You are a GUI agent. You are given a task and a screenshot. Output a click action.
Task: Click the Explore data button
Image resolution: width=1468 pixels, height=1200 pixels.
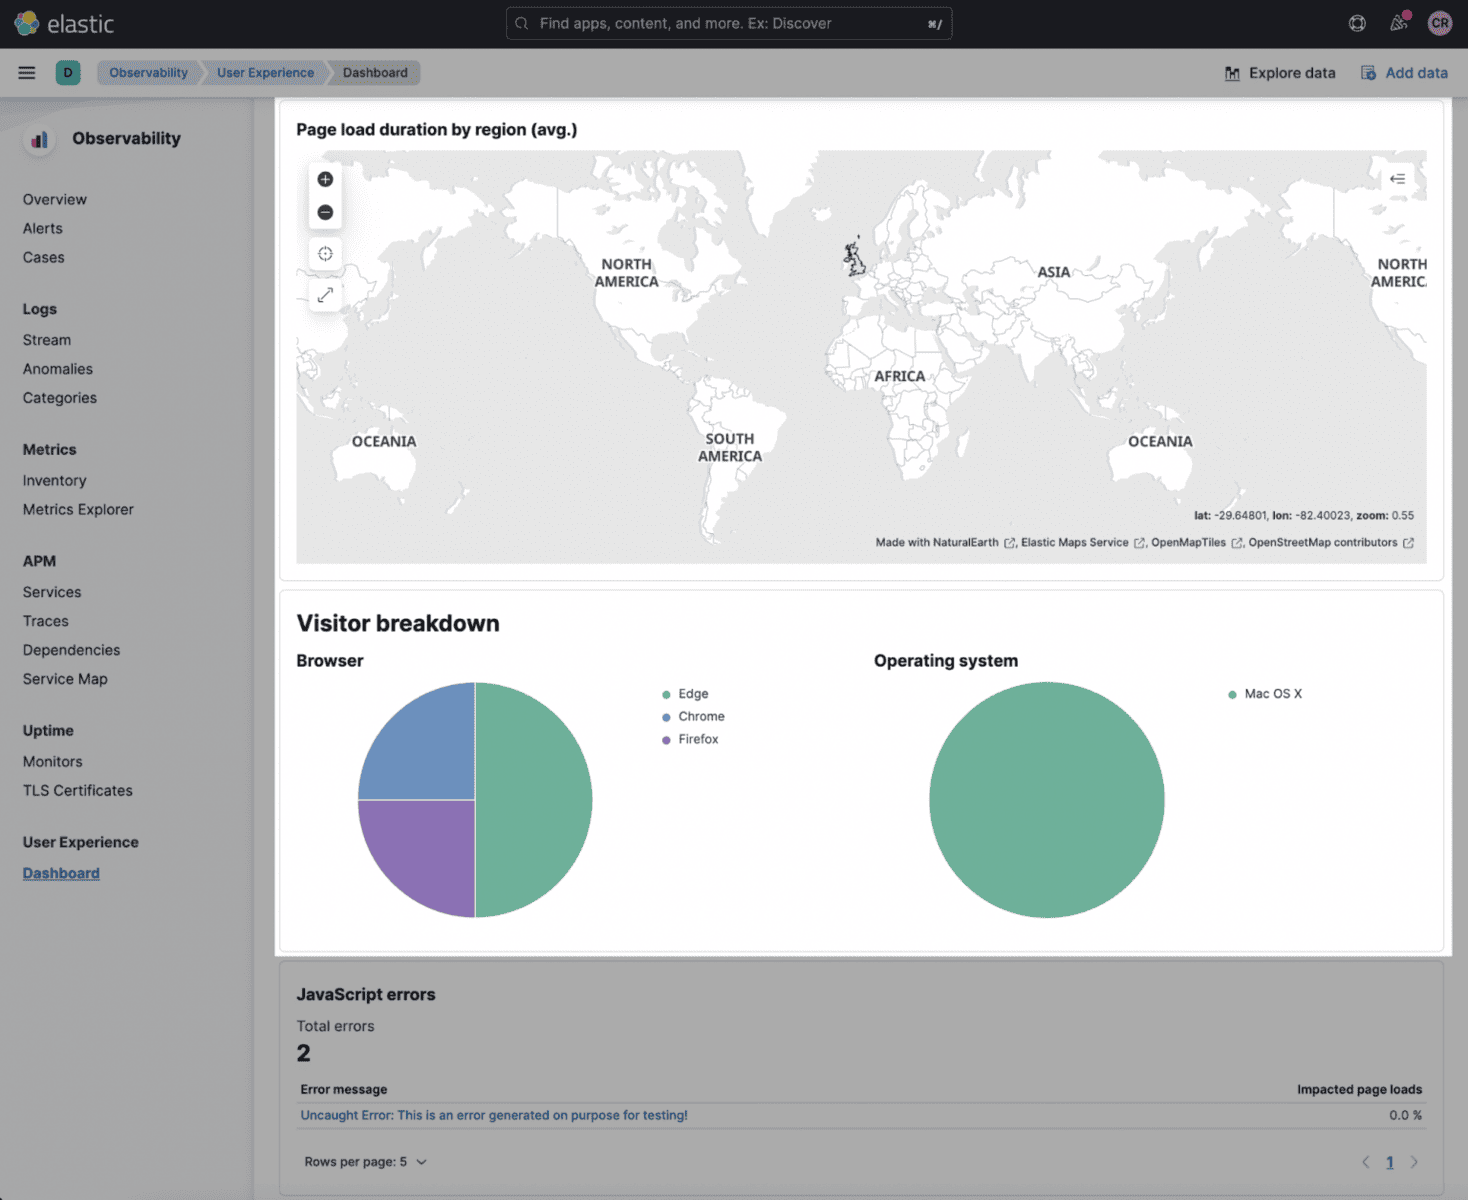[x=1280, y=72]
